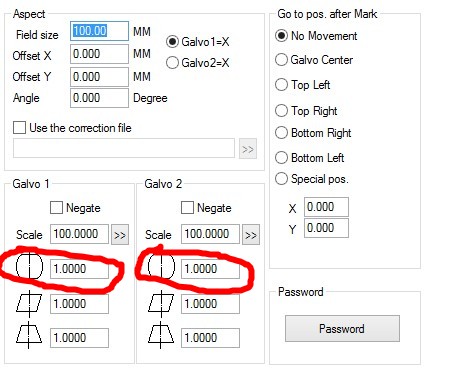464x385 pixels.
Task: Click the barrel distortion icon in Galvo 1
Action: (x=29, y=266)
